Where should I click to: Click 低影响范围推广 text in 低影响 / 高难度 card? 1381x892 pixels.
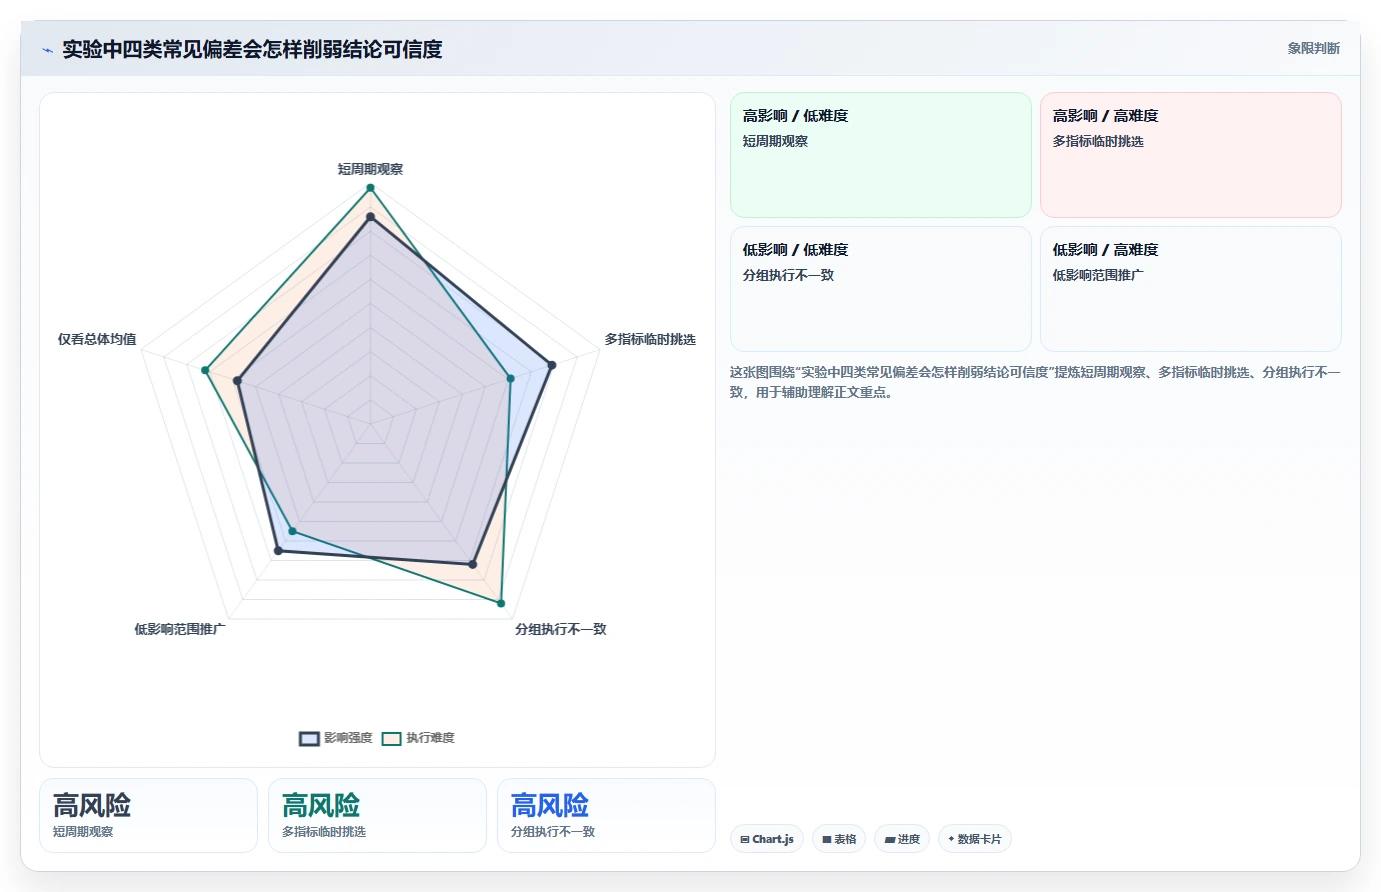(x=1098, y=275)
